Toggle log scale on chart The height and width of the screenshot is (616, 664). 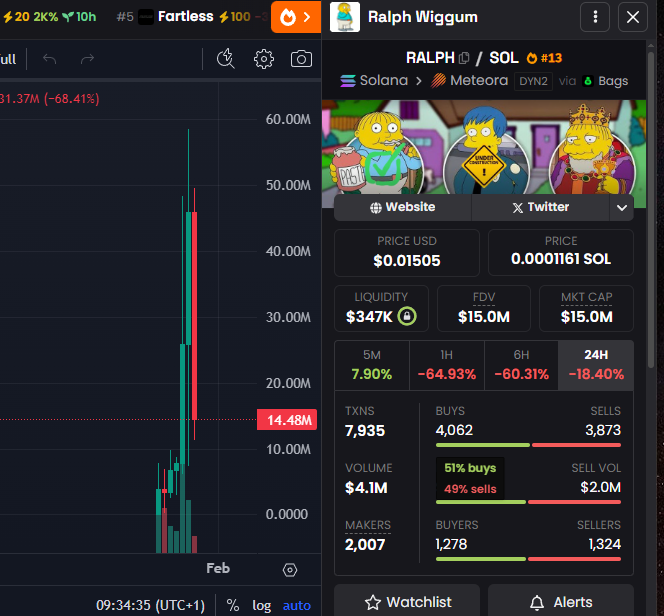tap(261, 605)
